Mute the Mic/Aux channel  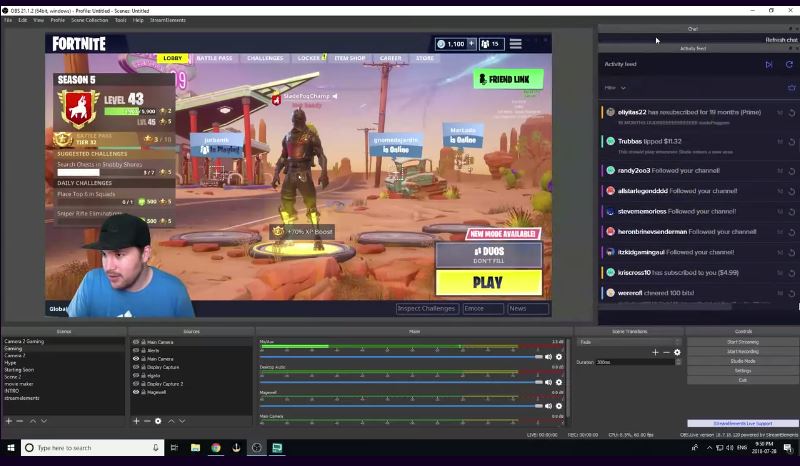pos(548,357)
